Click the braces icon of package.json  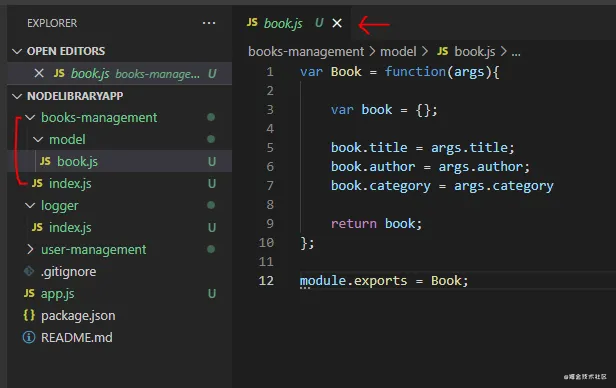[x=29, y=315]
